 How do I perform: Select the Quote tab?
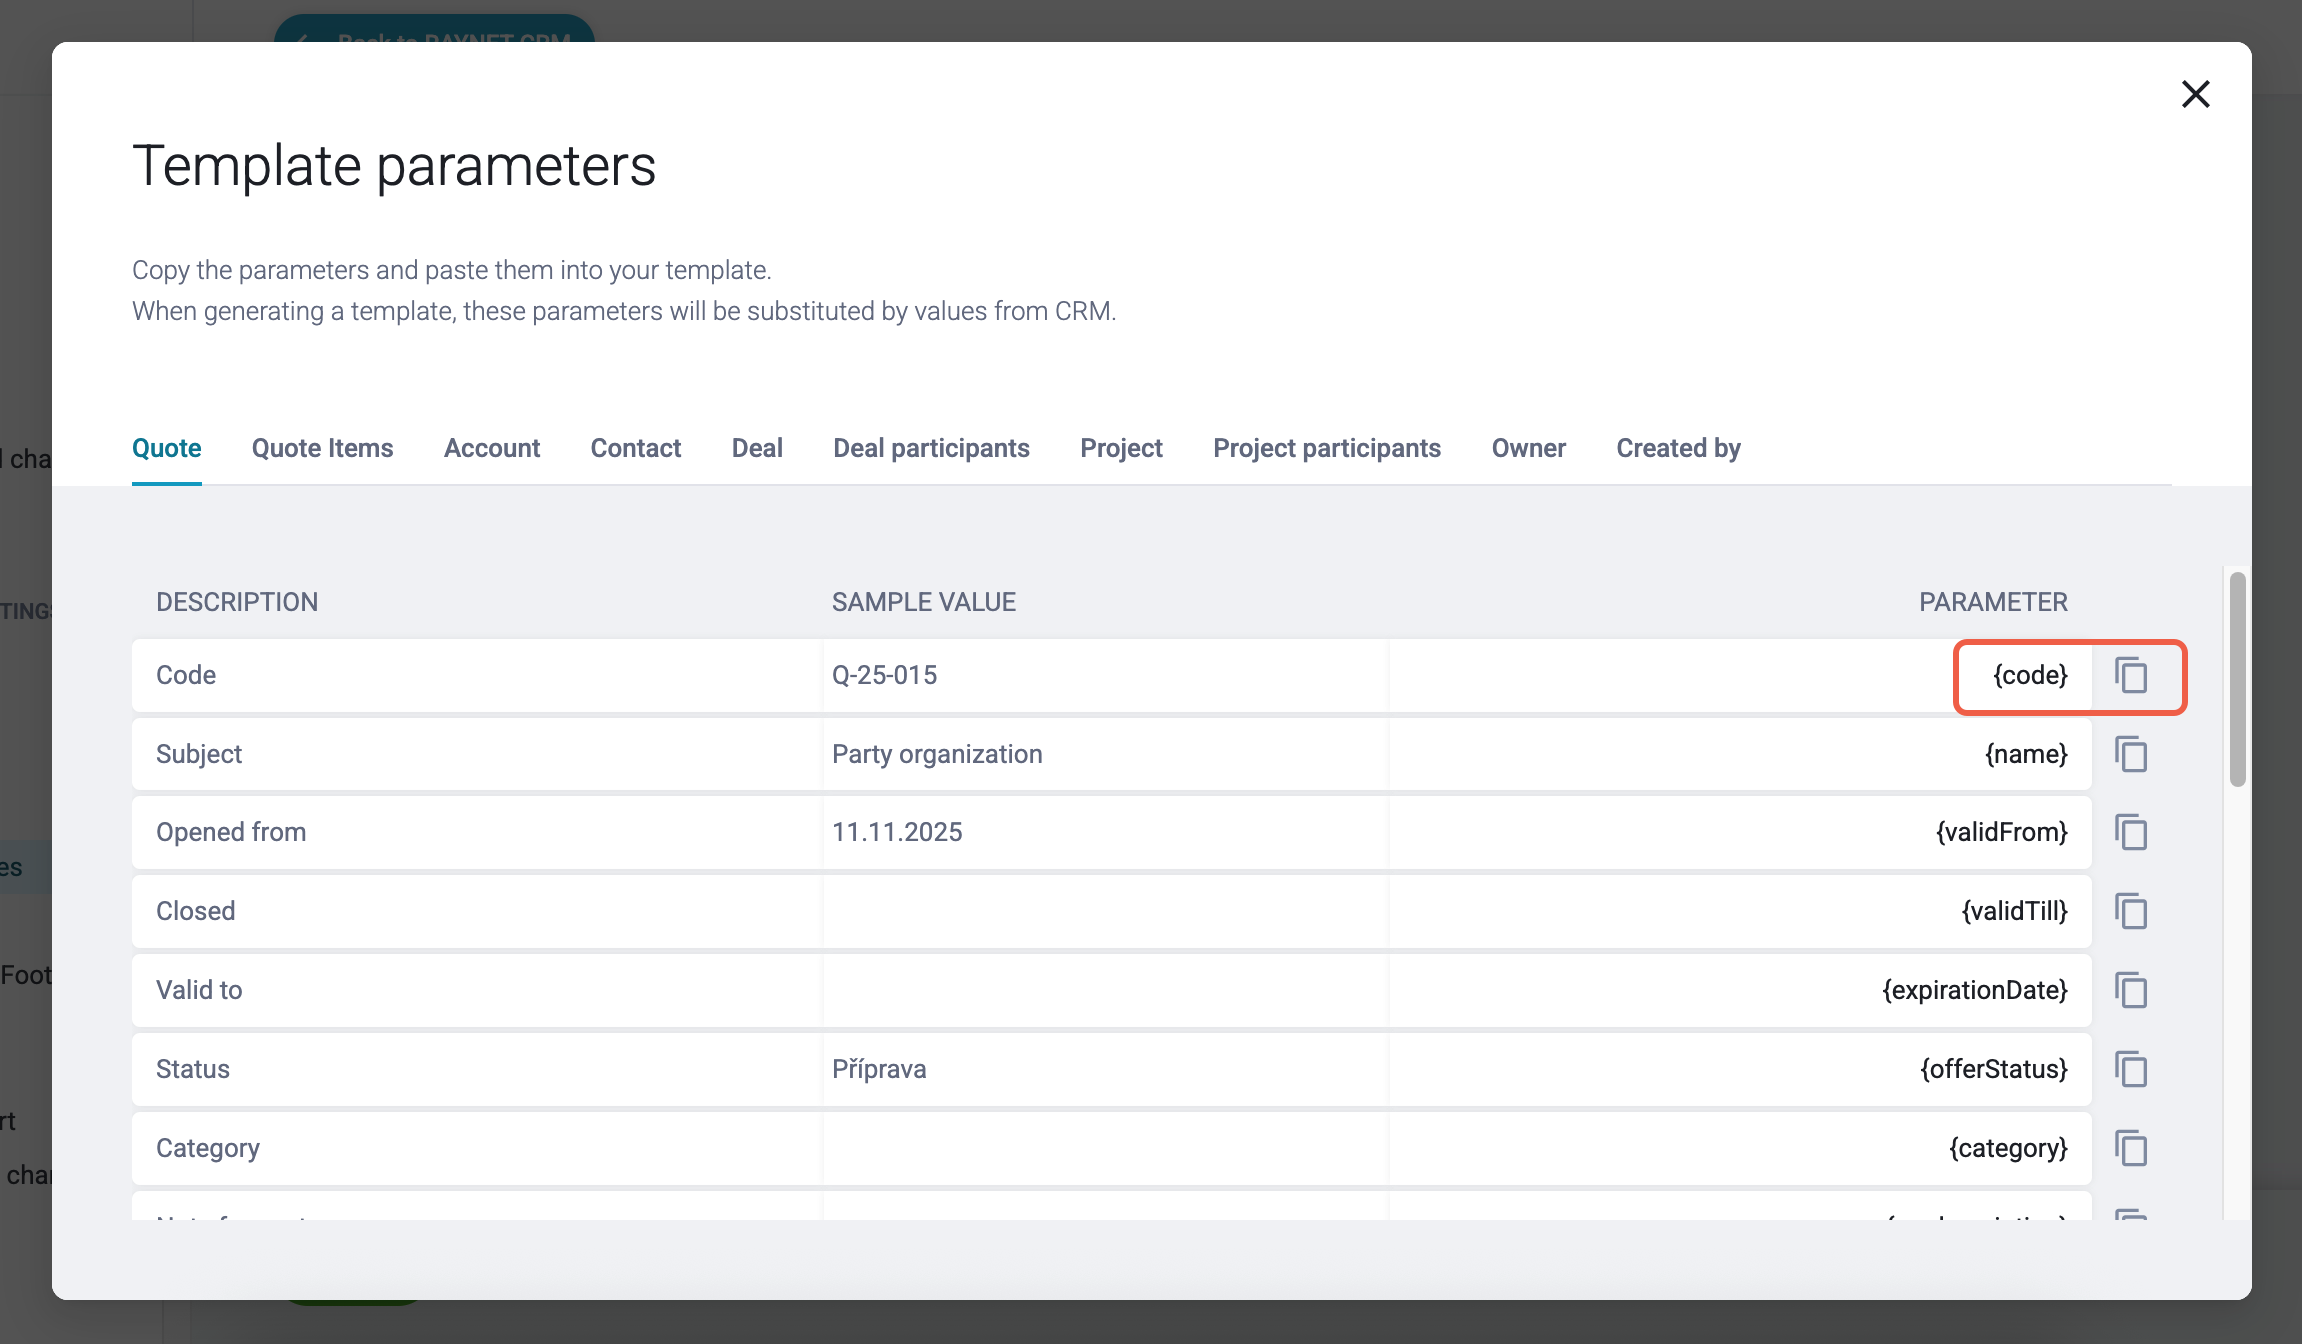[167, 448]
